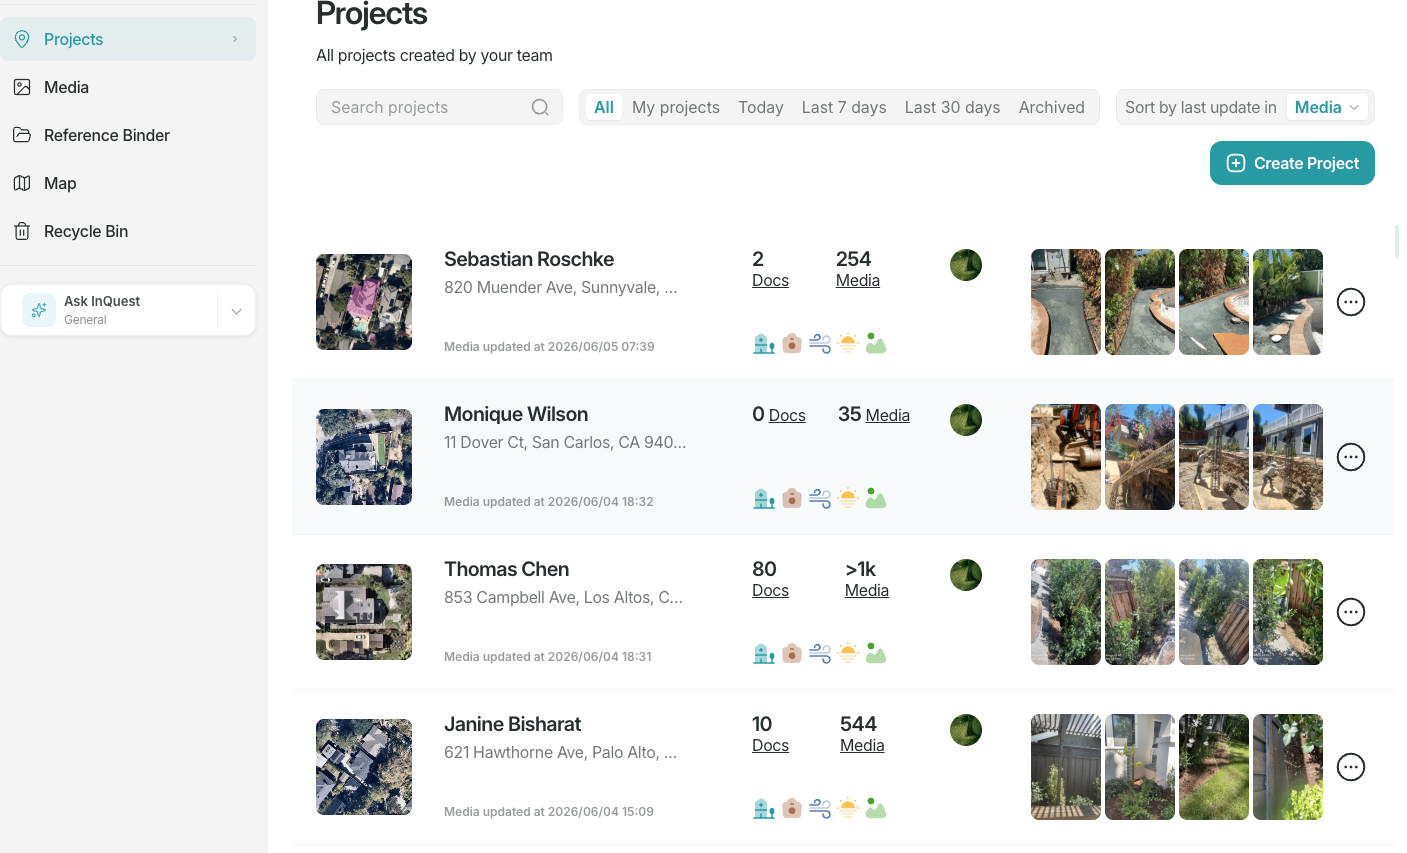This screenshot has height=853, width=1407.
Task: Open the Monique Wilson project
Action: click(516, 414)
